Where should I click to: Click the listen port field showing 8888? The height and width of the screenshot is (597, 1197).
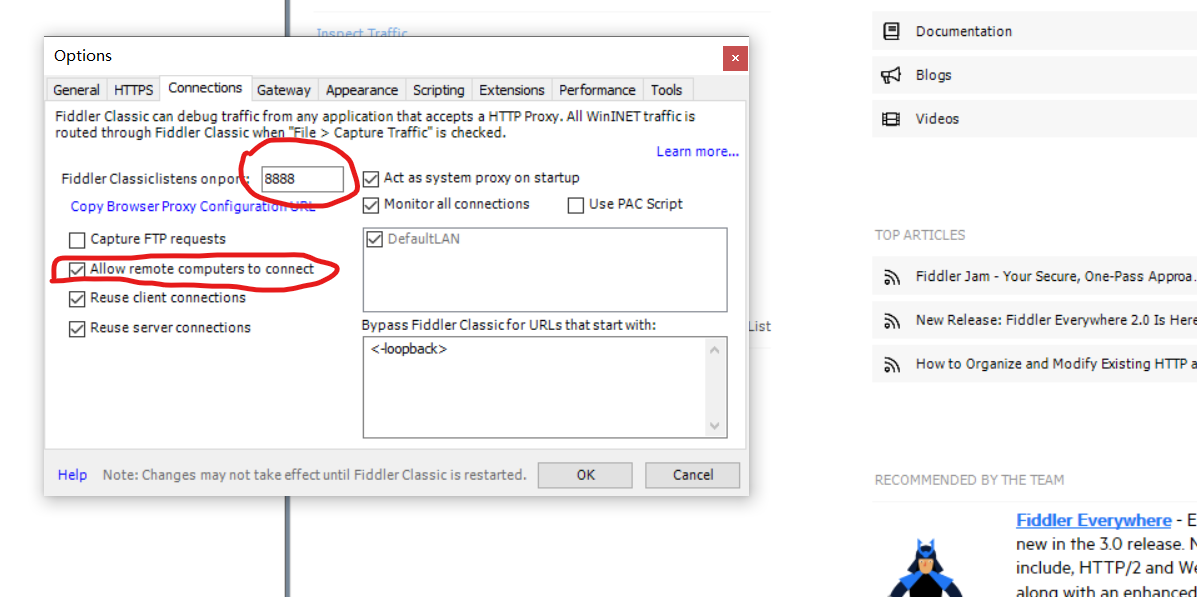[x=302, y=179]
